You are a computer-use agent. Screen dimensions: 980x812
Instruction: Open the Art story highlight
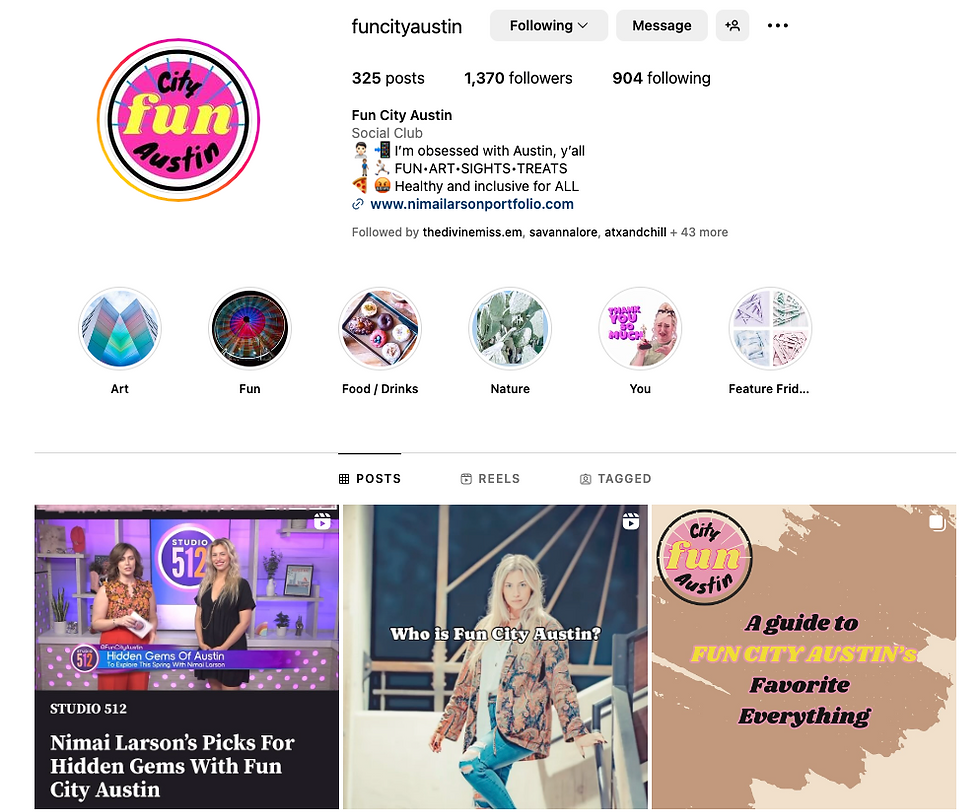click(119, 328)
